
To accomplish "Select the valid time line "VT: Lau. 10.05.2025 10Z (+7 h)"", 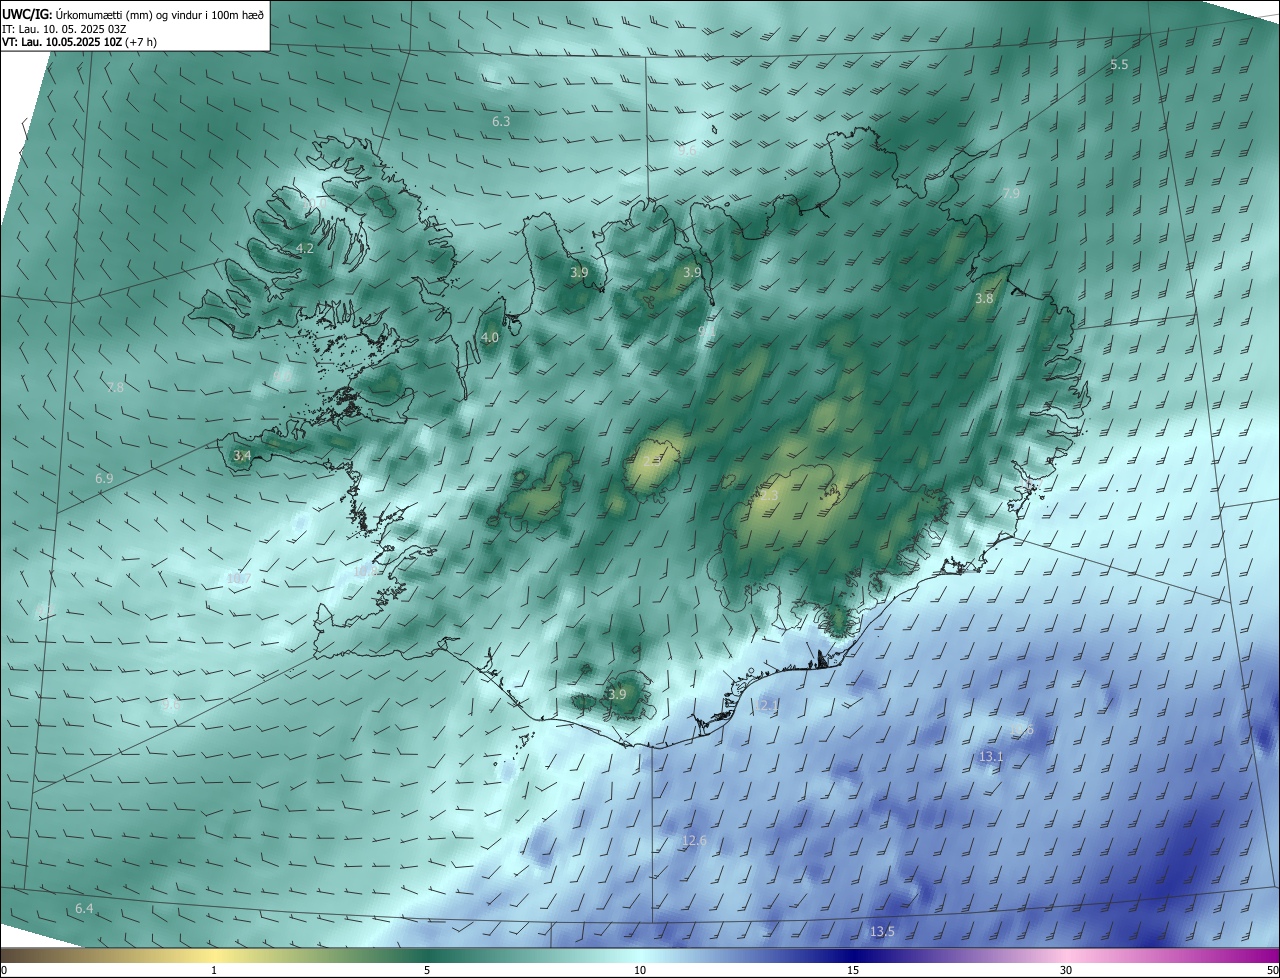I will 79,42.
